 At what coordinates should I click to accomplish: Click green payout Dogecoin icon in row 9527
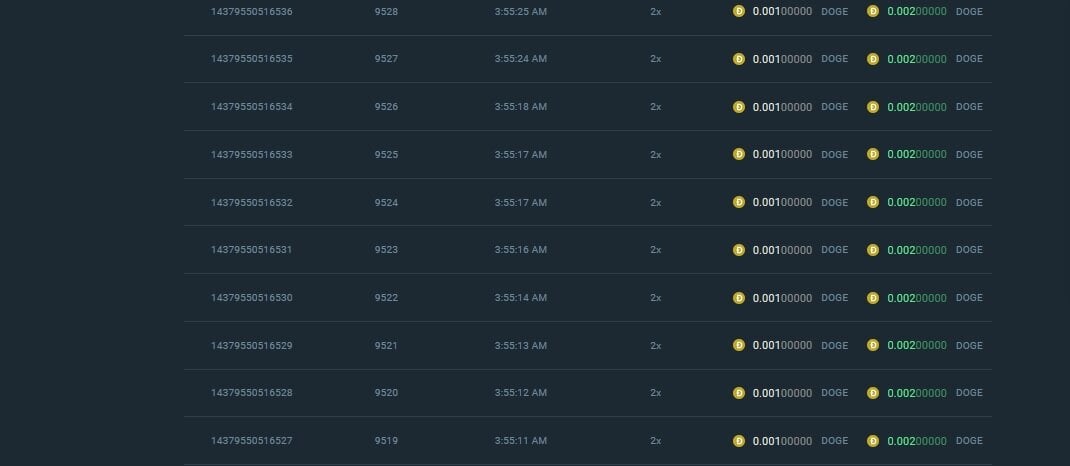(x=873, y=59)
